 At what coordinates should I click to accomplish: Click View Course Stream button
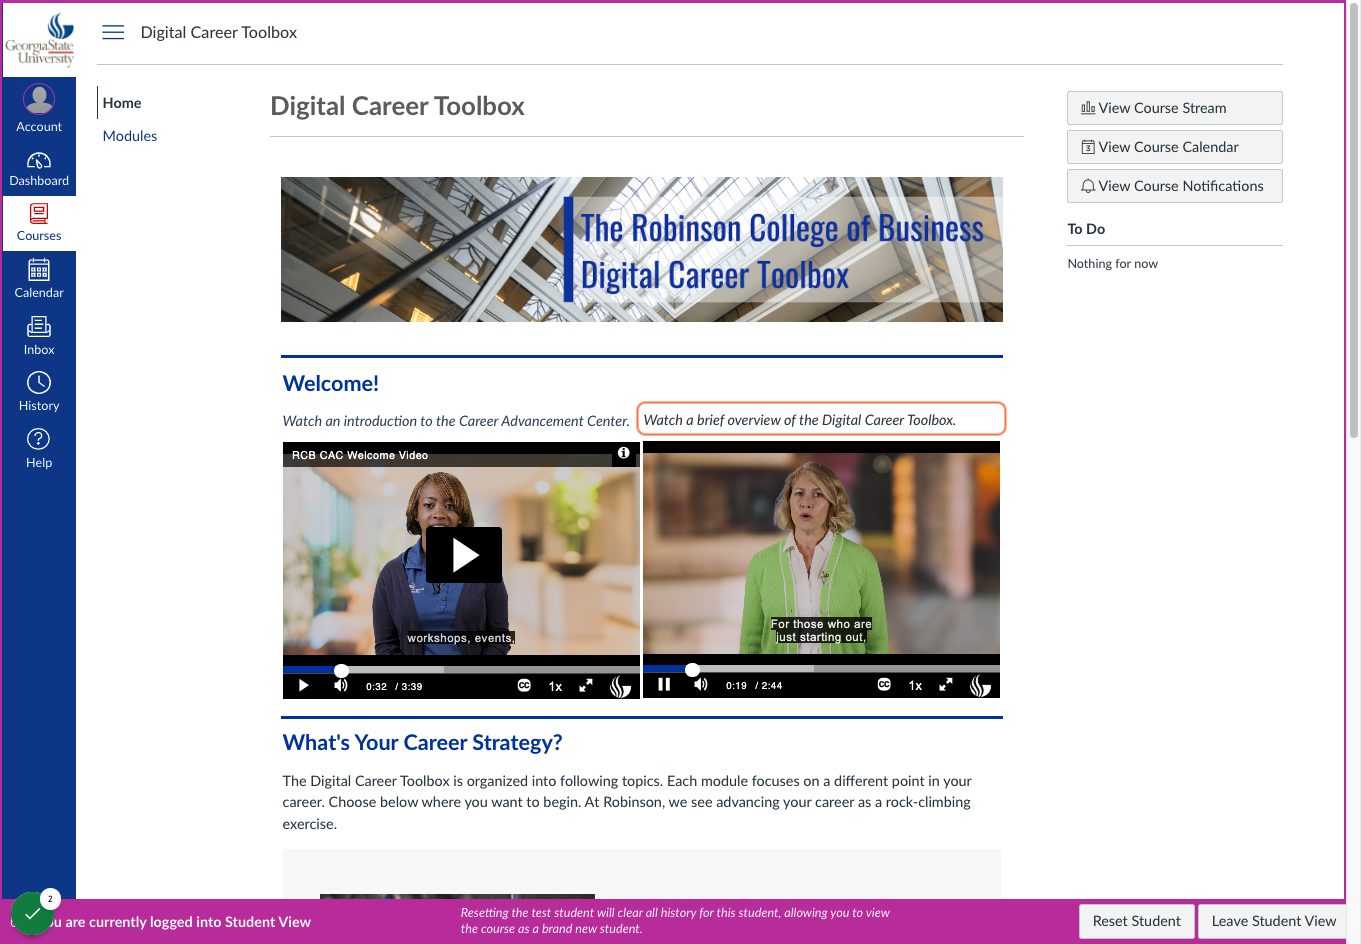(1175, 108)
